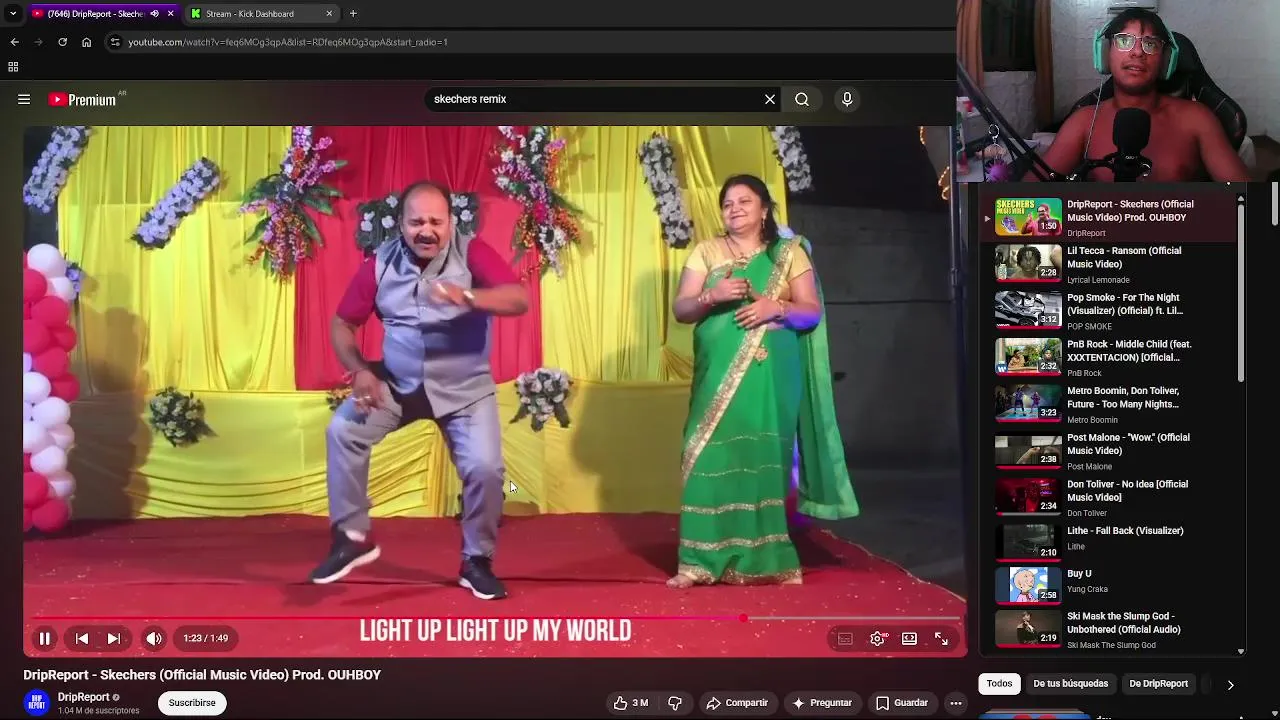Play Pop Smoke - For The Night

pyautogui.click(x=1110, y=311)
